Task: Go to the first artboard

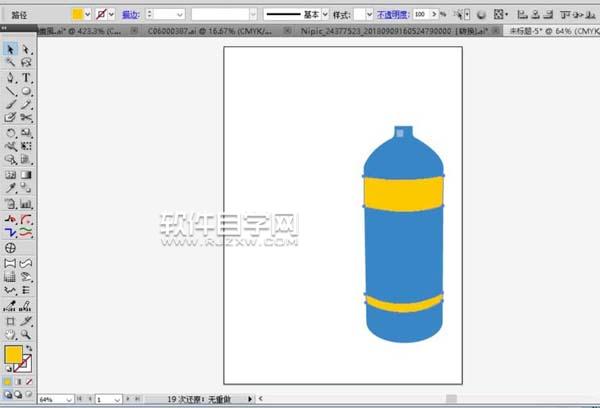Action: point(79,399)
